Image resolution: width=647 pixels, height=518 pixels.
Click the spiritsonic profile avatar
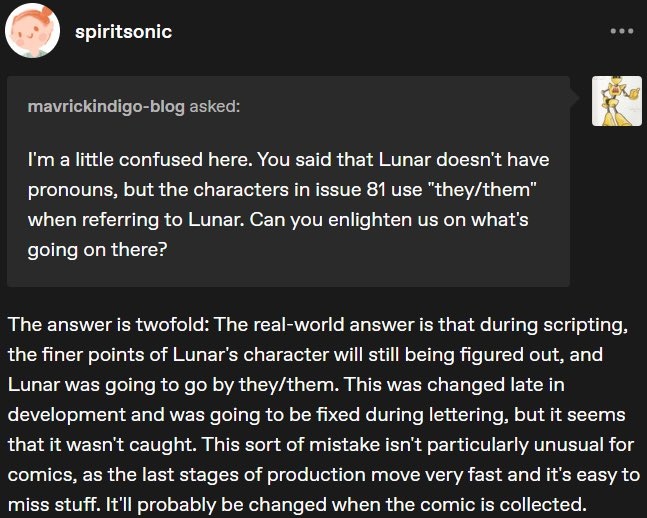point(32,31)
